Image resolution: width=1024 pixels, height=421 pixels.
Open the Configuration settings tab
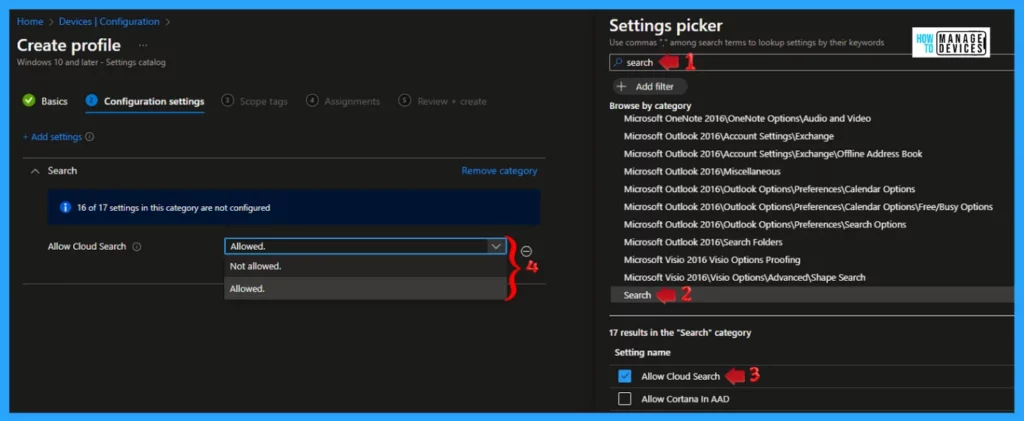tap(145, 101)
